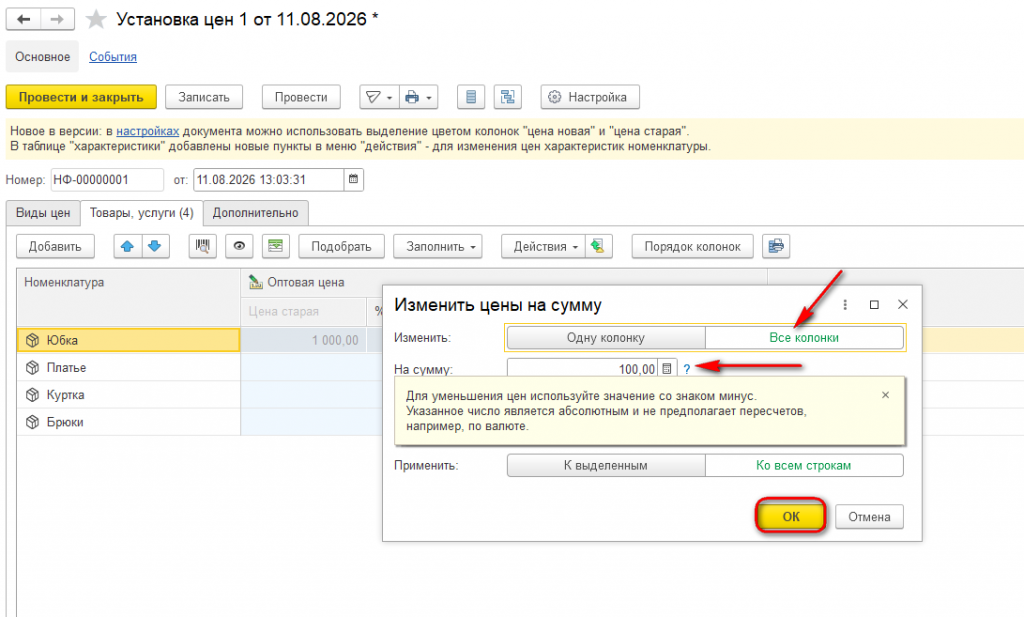Open the print icon dropdown
The width and height of the screenshot is (1024, 617).
click(418, 97)
